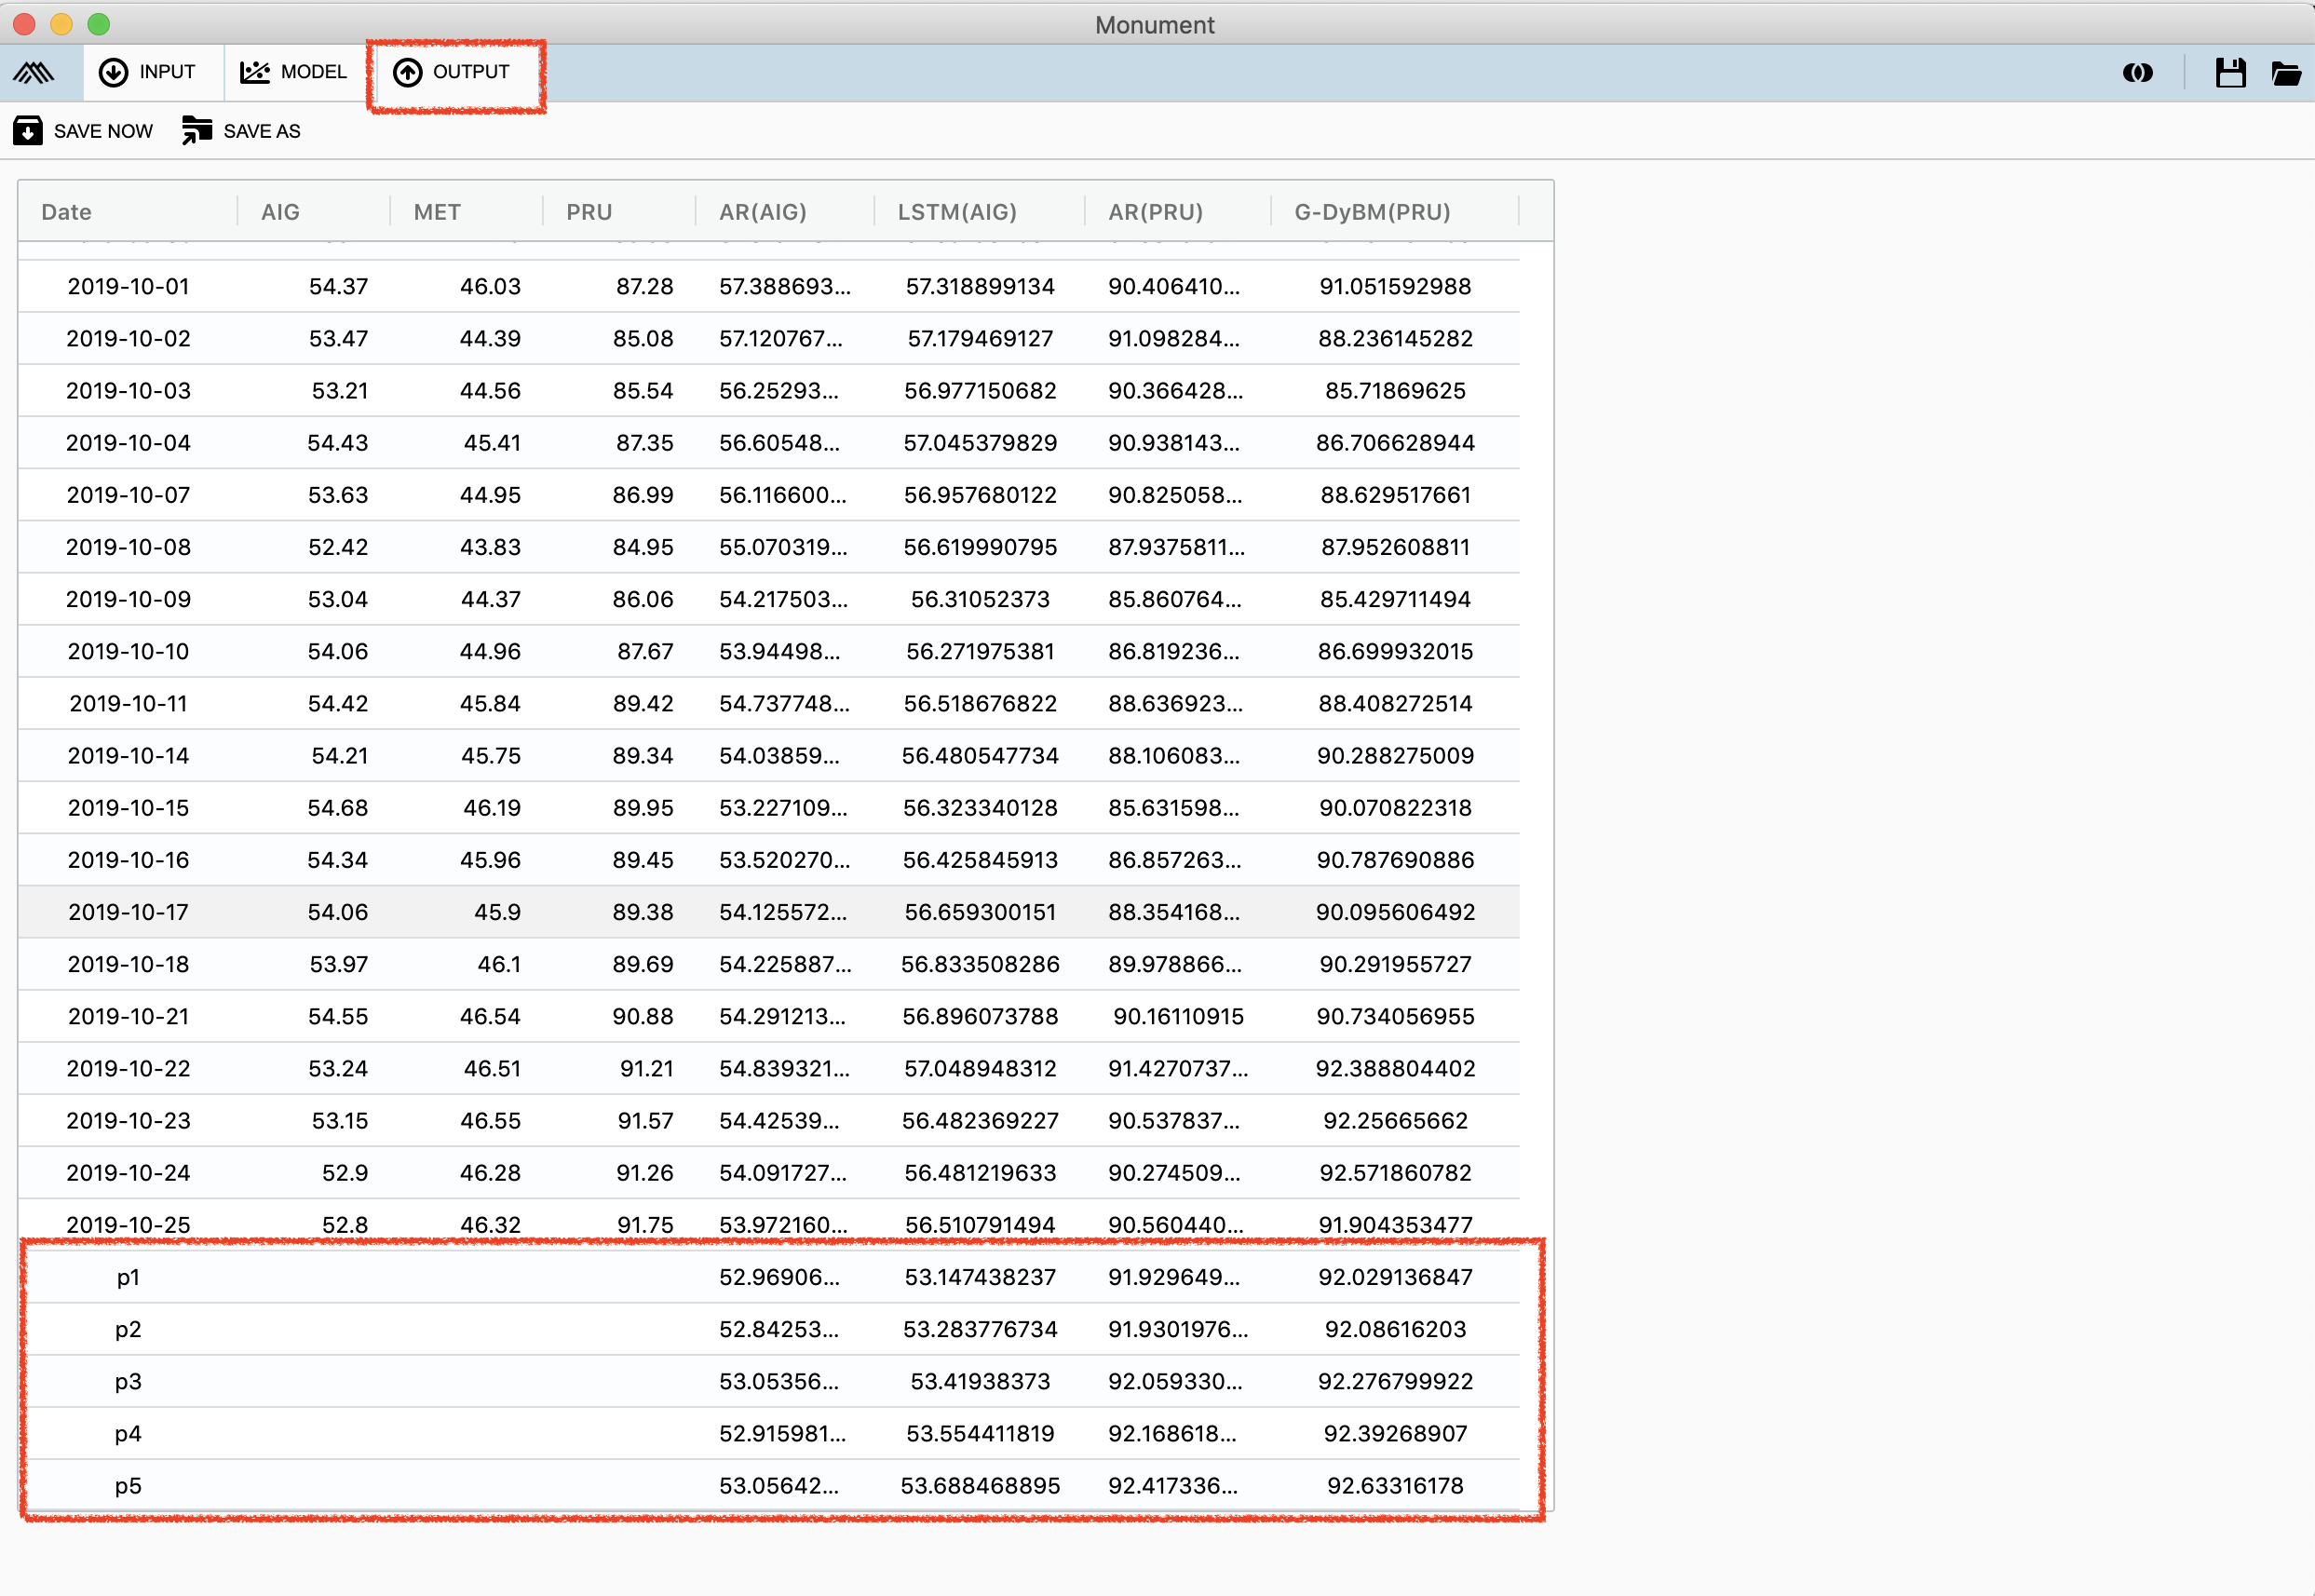Click the SAVE AS button
This screenshot has height=1596, width=2315.
click(241, 131)
